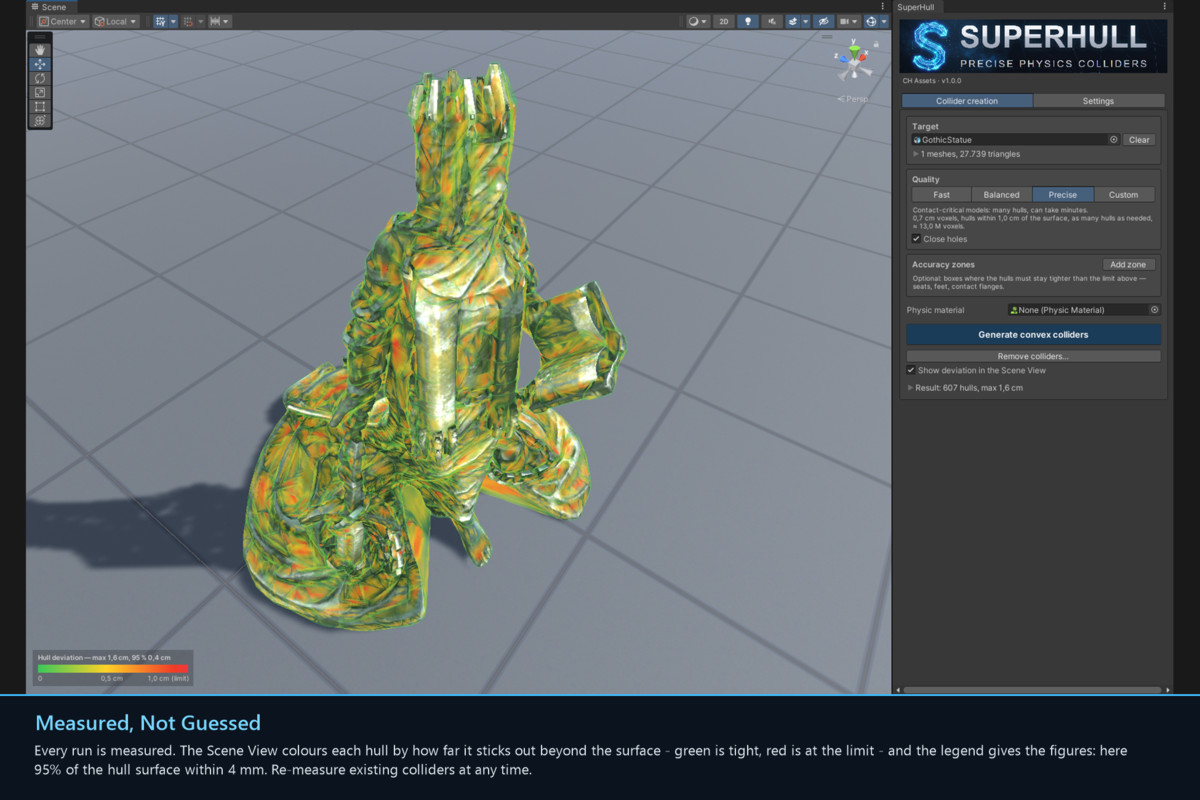Click the SuperHull panel horizontal scrollbar
1200x800 pixels.
tap(1034, 689)
